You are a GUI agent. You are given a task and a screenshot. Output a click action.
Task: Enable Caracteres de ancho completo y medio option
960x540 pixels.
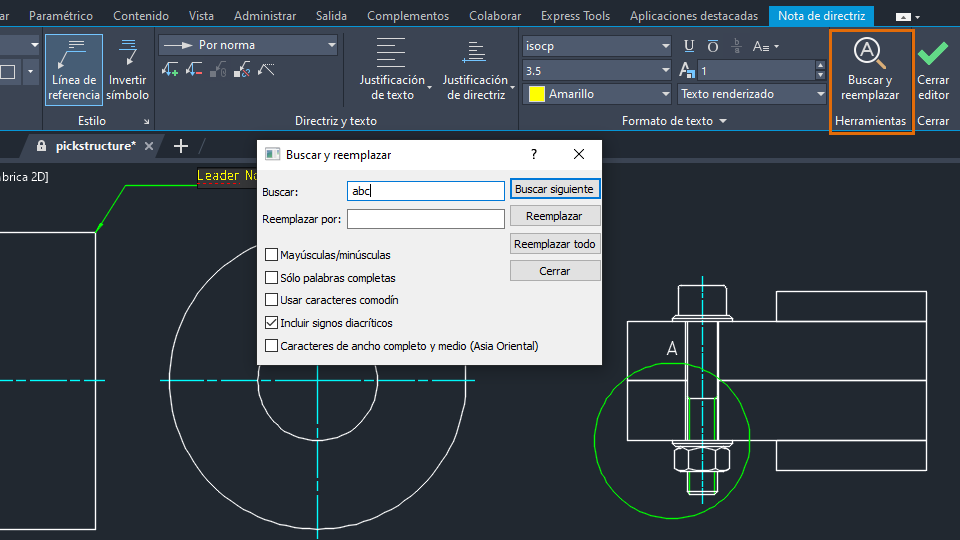click(x=271, y=345)
